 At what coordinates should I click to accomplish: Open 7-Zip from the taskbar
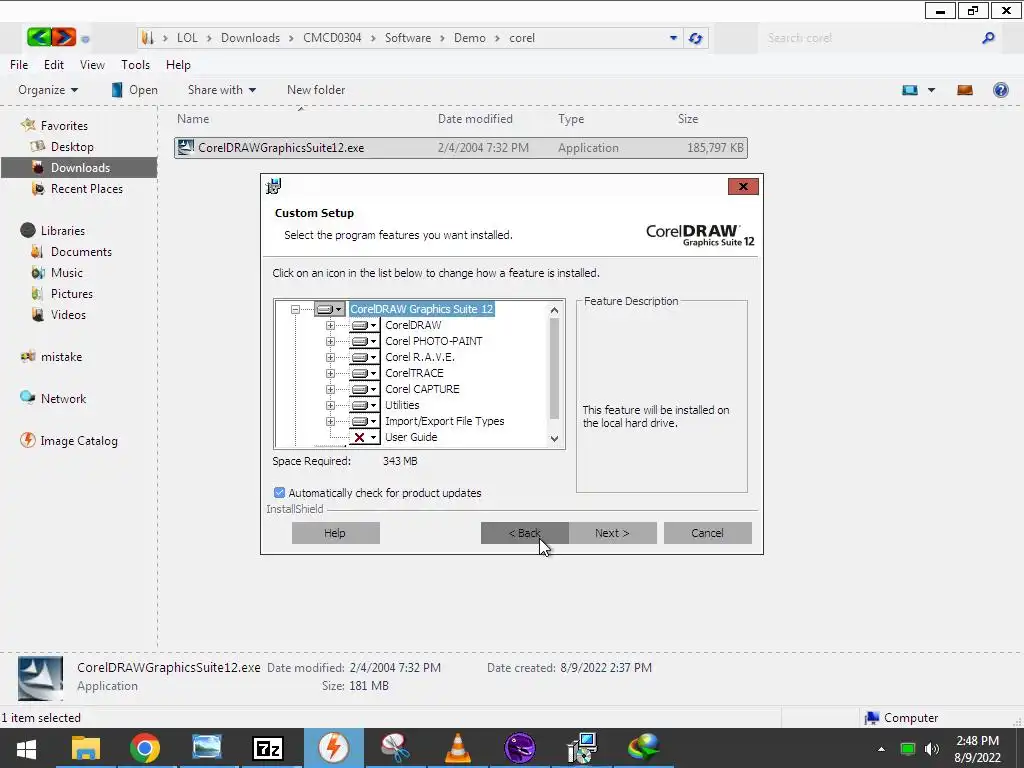268,748
